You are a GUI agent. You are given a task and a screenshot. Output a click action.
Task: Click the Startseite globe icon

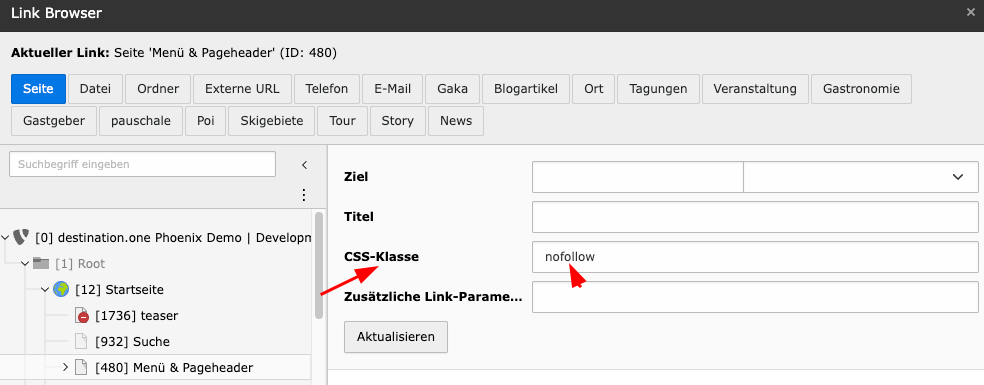click(61, 290)
